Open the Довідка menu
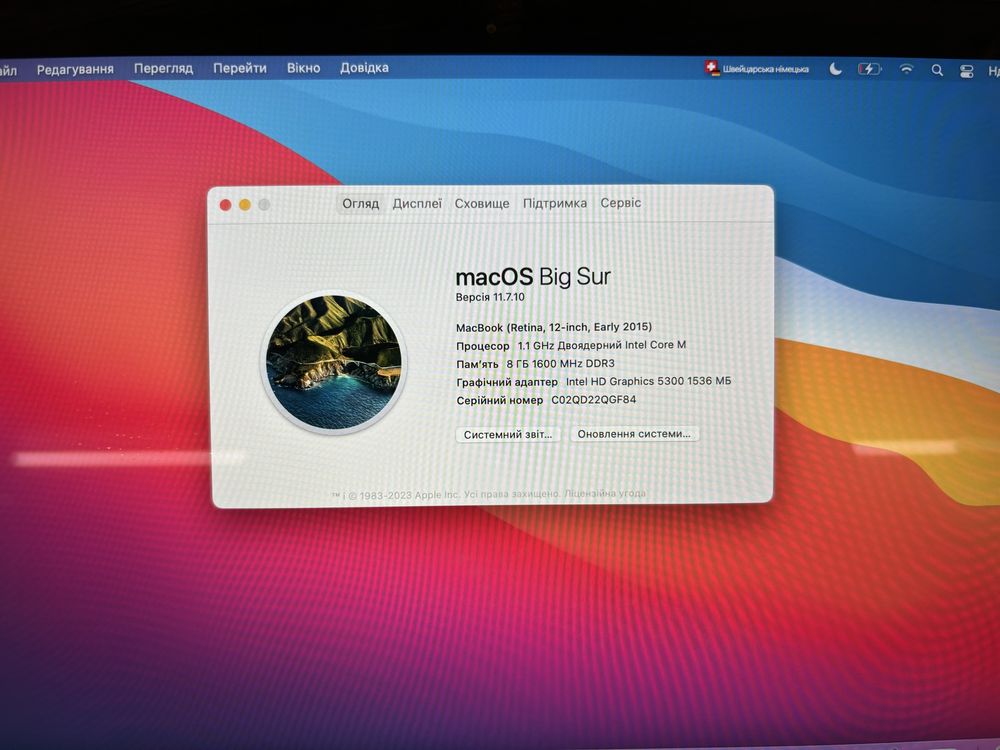 364,68
